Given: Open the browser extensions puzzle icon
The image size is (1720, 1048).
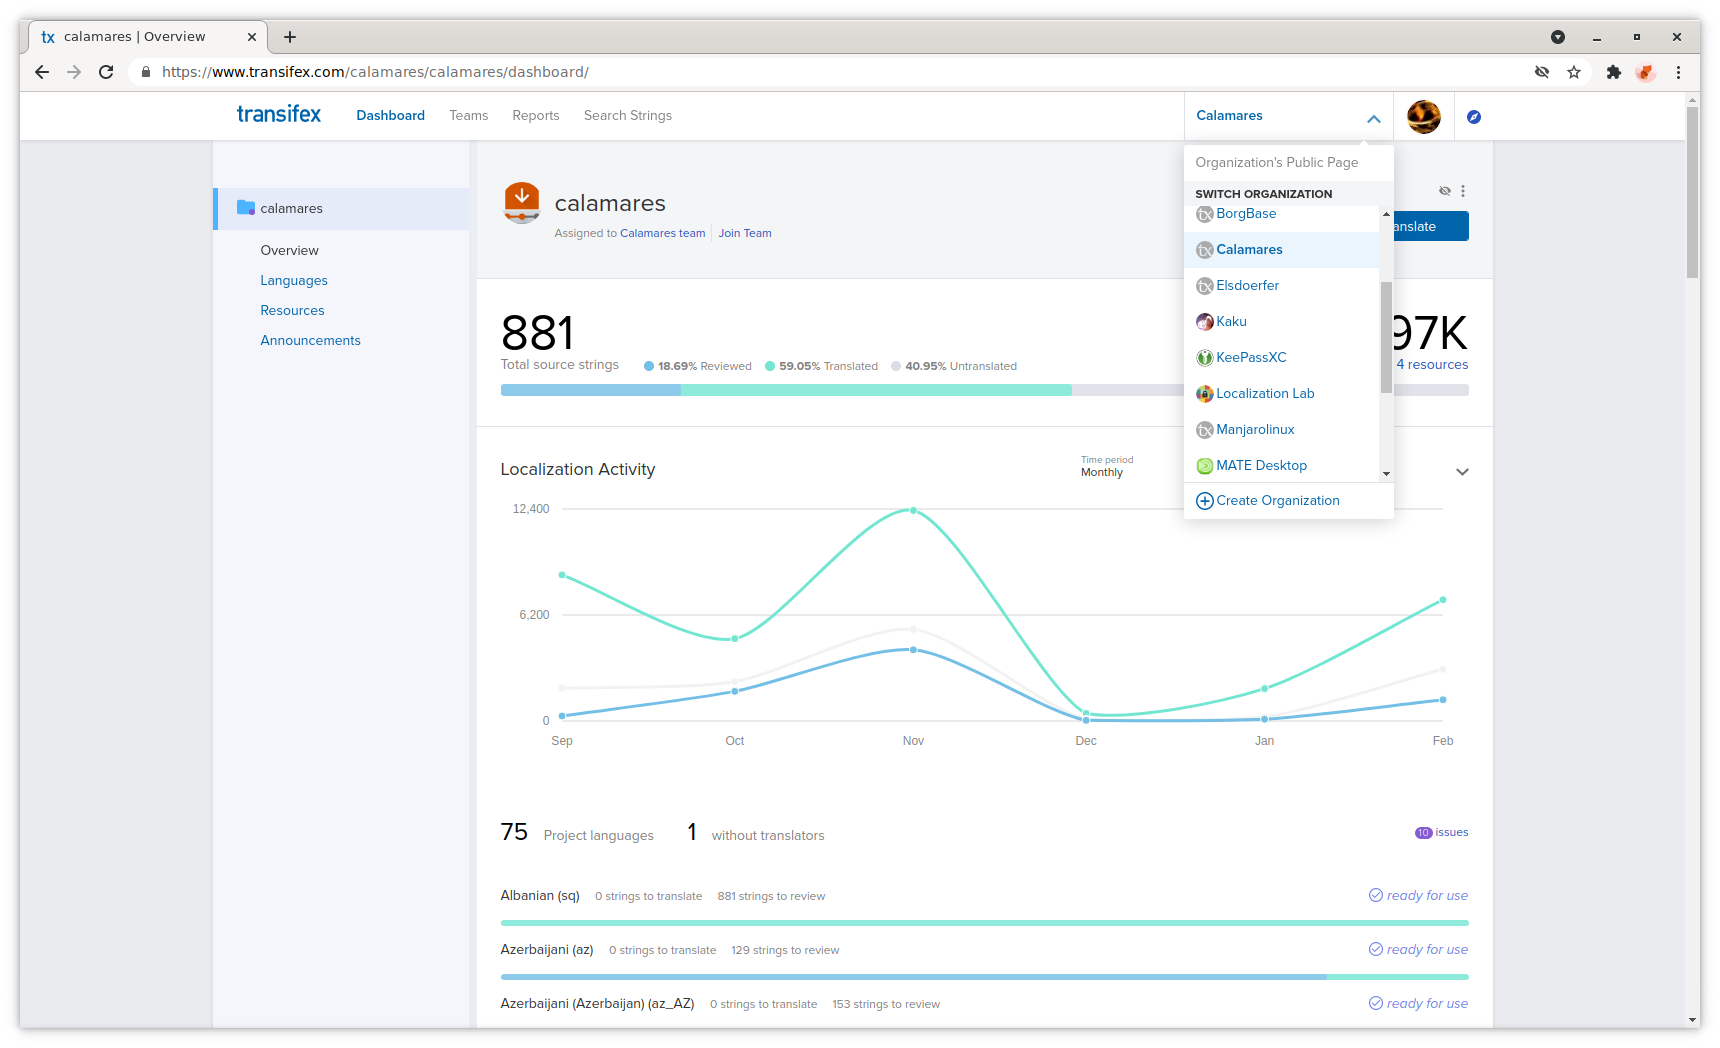Looking at the screenshot, I should (x=1613, y=72).
